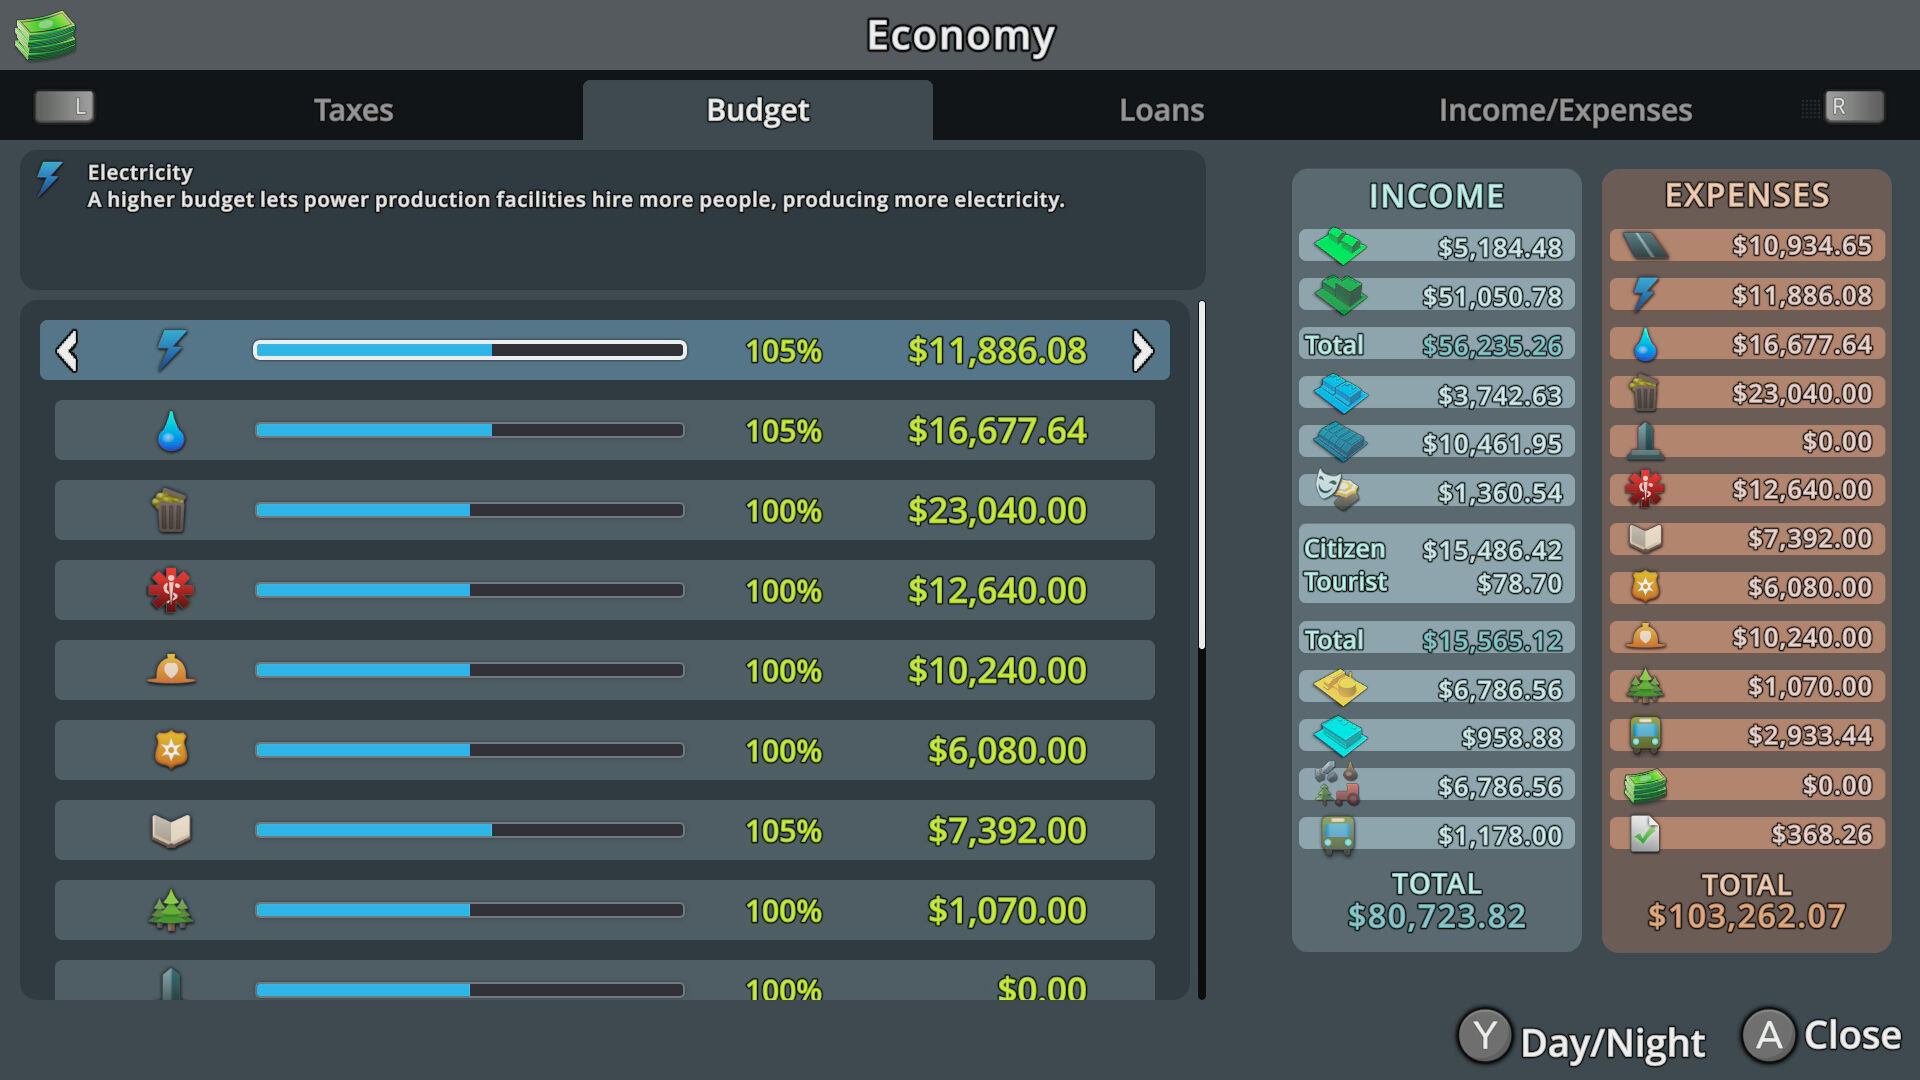Click the education open book icon
The image size is (1920, 1080).
(170, 830)
